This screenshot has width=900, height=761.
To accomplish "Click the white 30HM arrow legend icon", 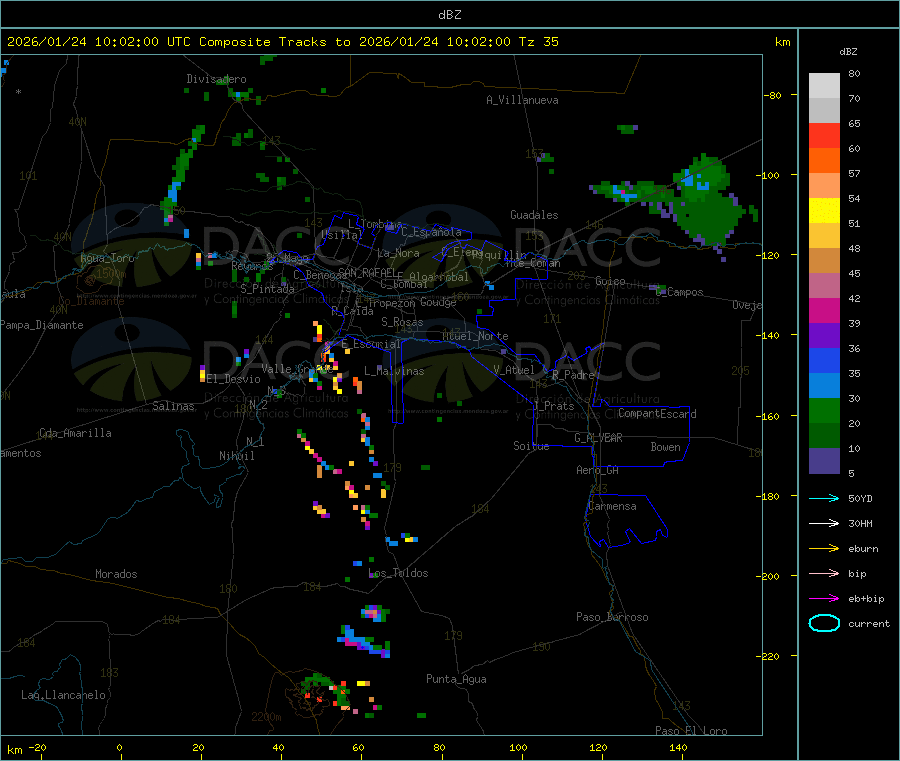I will [x=824, y=523].
